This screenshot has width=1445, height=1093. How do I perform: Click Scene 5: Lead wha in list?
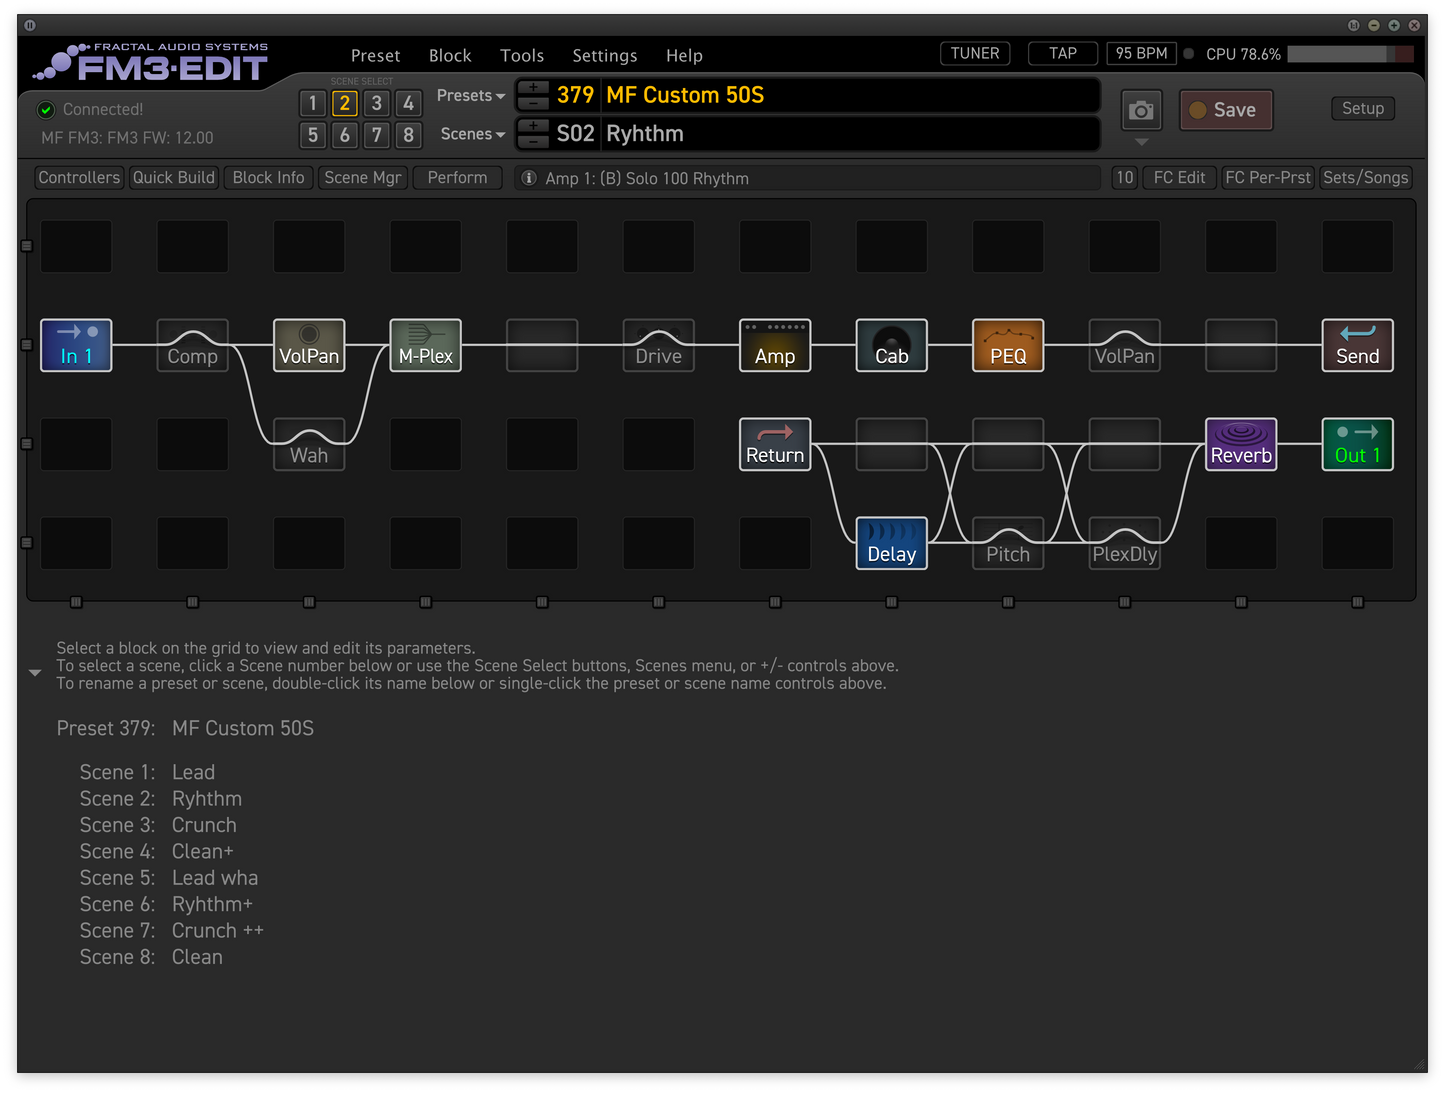[x=169, y=878]
